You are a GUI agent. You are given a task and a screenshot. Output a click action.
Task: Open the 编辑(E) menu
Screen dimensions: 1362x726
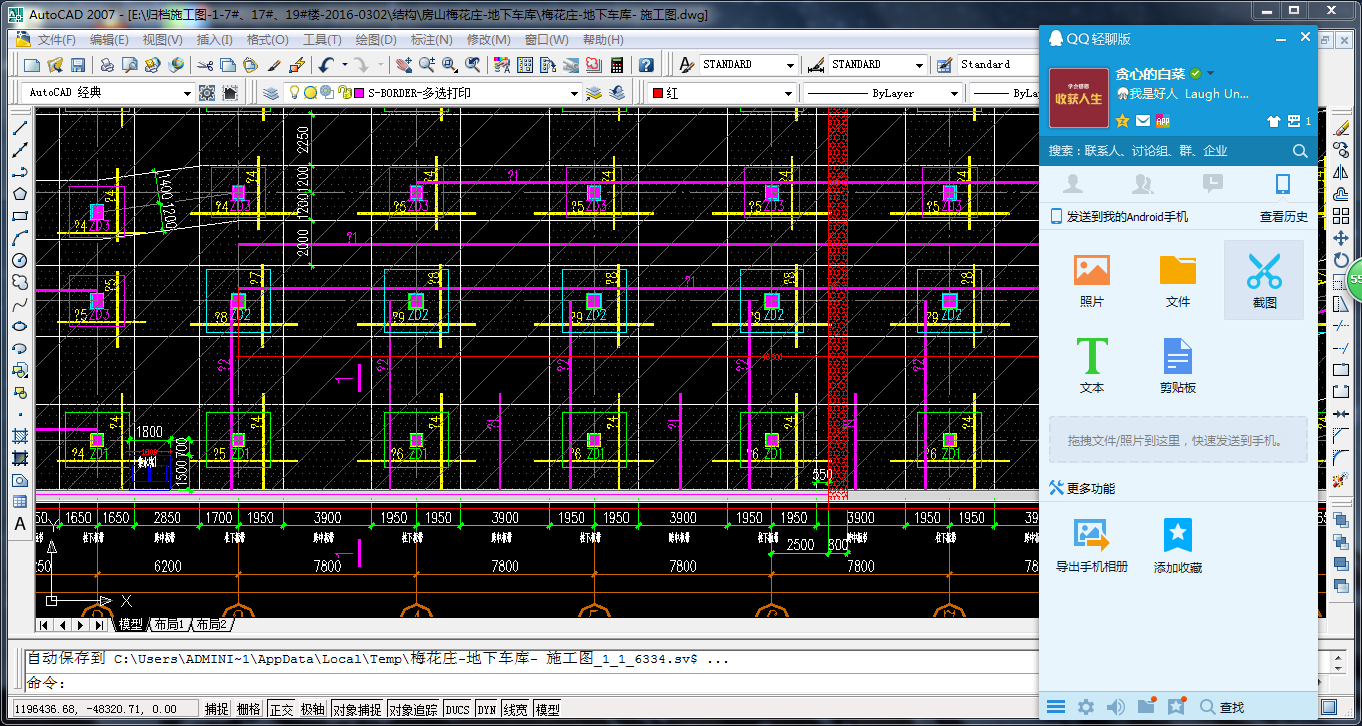(109, 40)
